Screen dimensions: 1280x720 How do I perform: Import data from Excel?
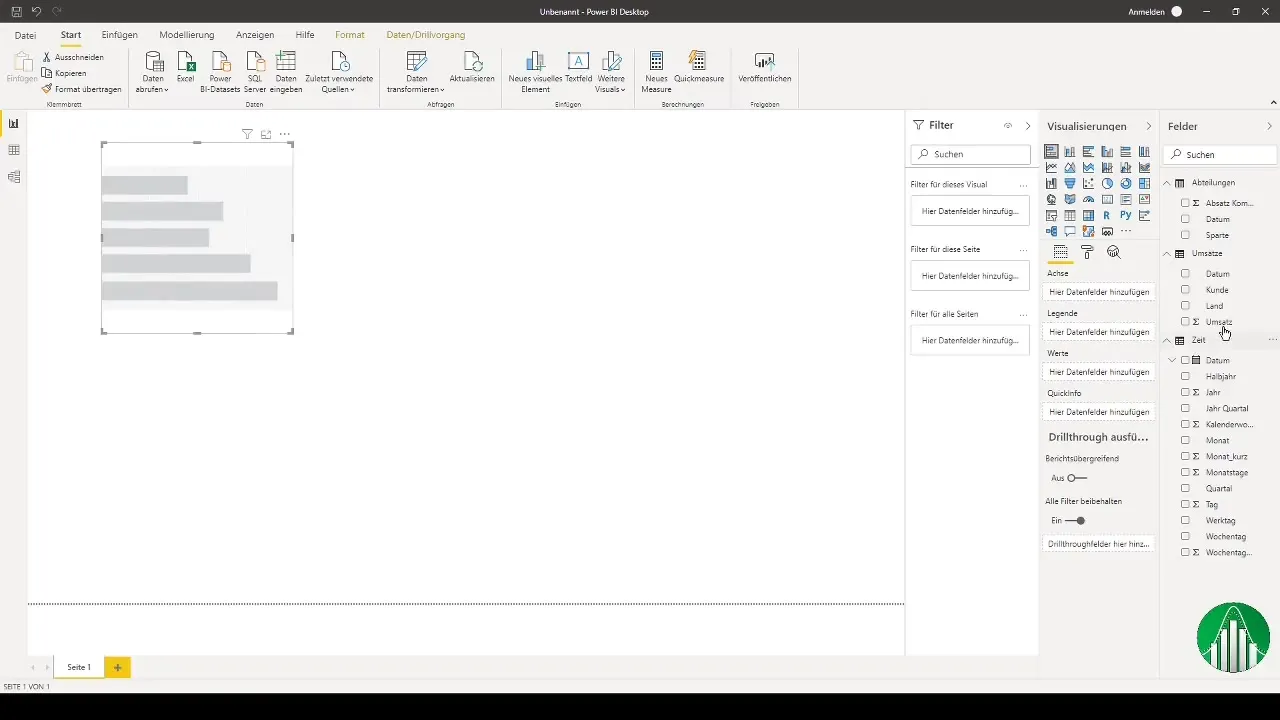(x=186, y=67)
